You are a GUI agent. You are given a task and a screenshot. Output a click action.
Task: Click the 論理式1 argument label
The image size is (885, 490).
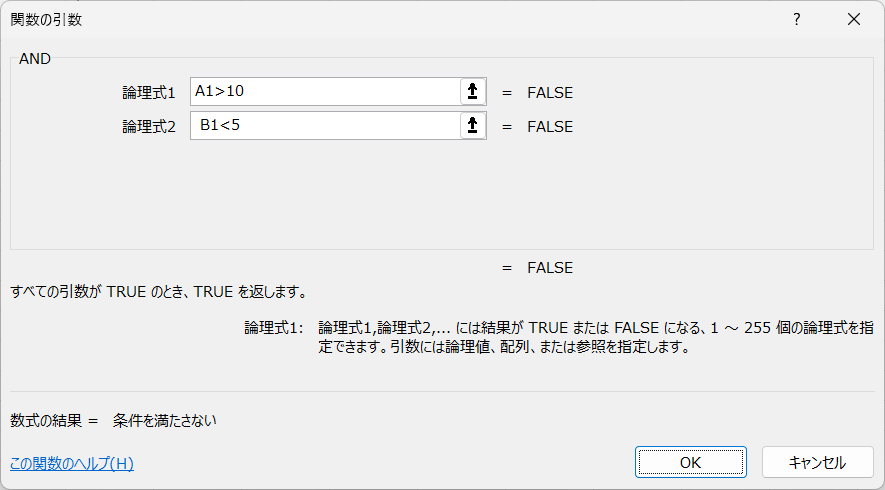click(149, 93)
